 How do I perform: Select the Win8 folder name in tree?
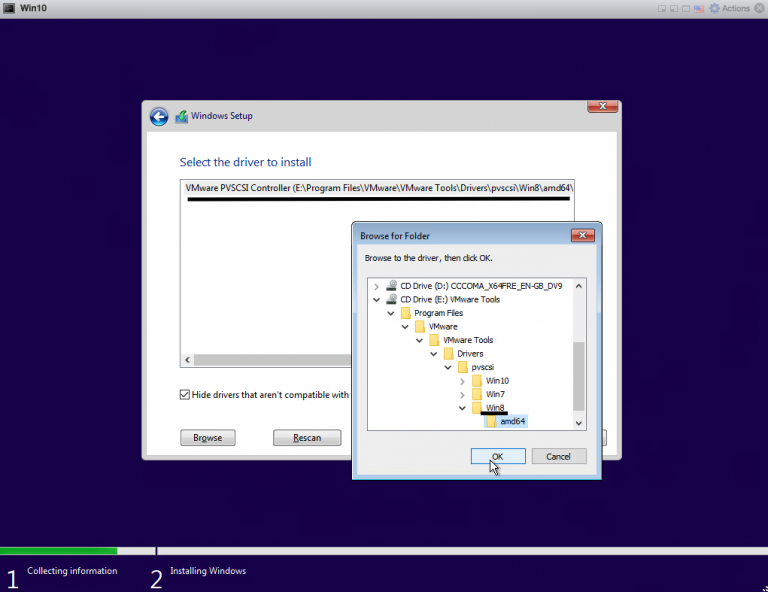click(x=495, y=408)
